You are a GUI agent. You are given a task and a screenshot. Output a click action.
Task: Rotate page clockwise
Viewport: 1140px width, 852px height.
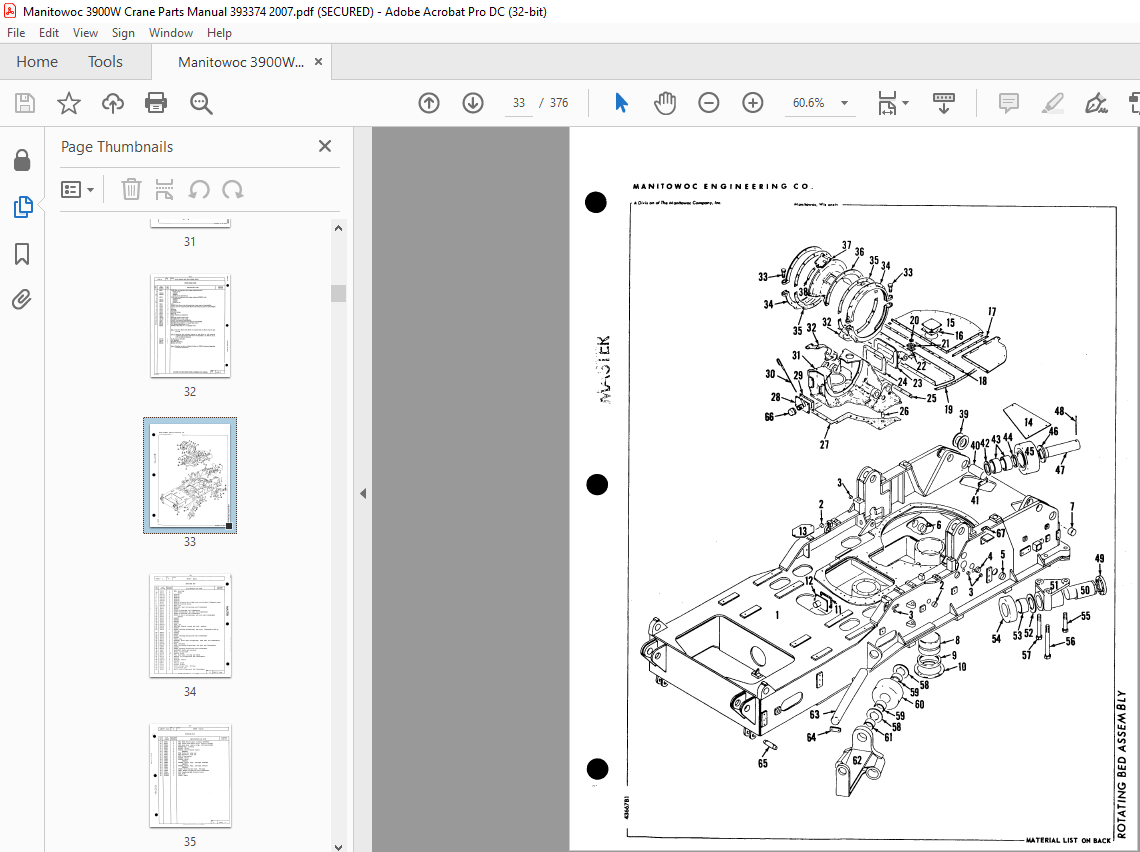(233, 190)
